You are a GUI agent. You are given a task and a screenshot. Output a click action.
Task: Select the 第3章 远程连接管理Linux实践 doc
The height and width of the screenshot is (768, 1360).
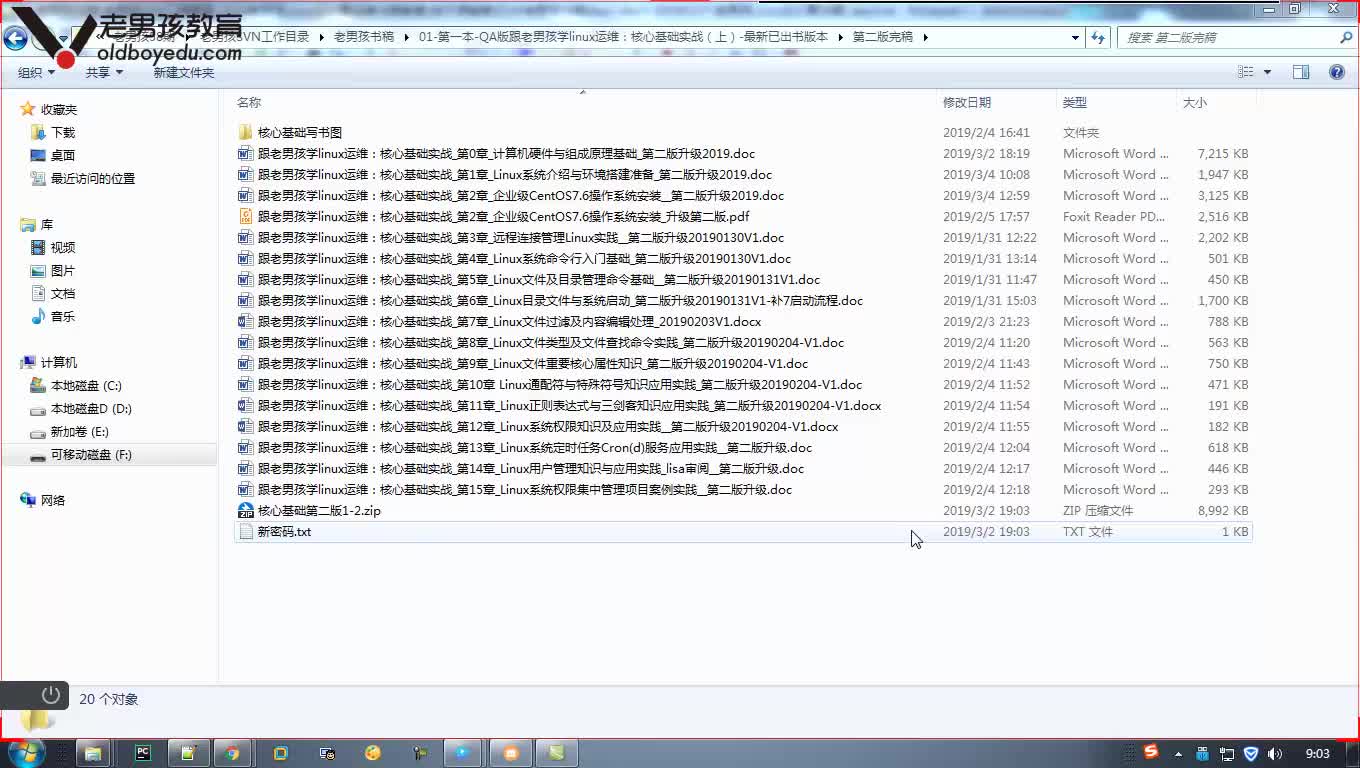click(521, 237)
